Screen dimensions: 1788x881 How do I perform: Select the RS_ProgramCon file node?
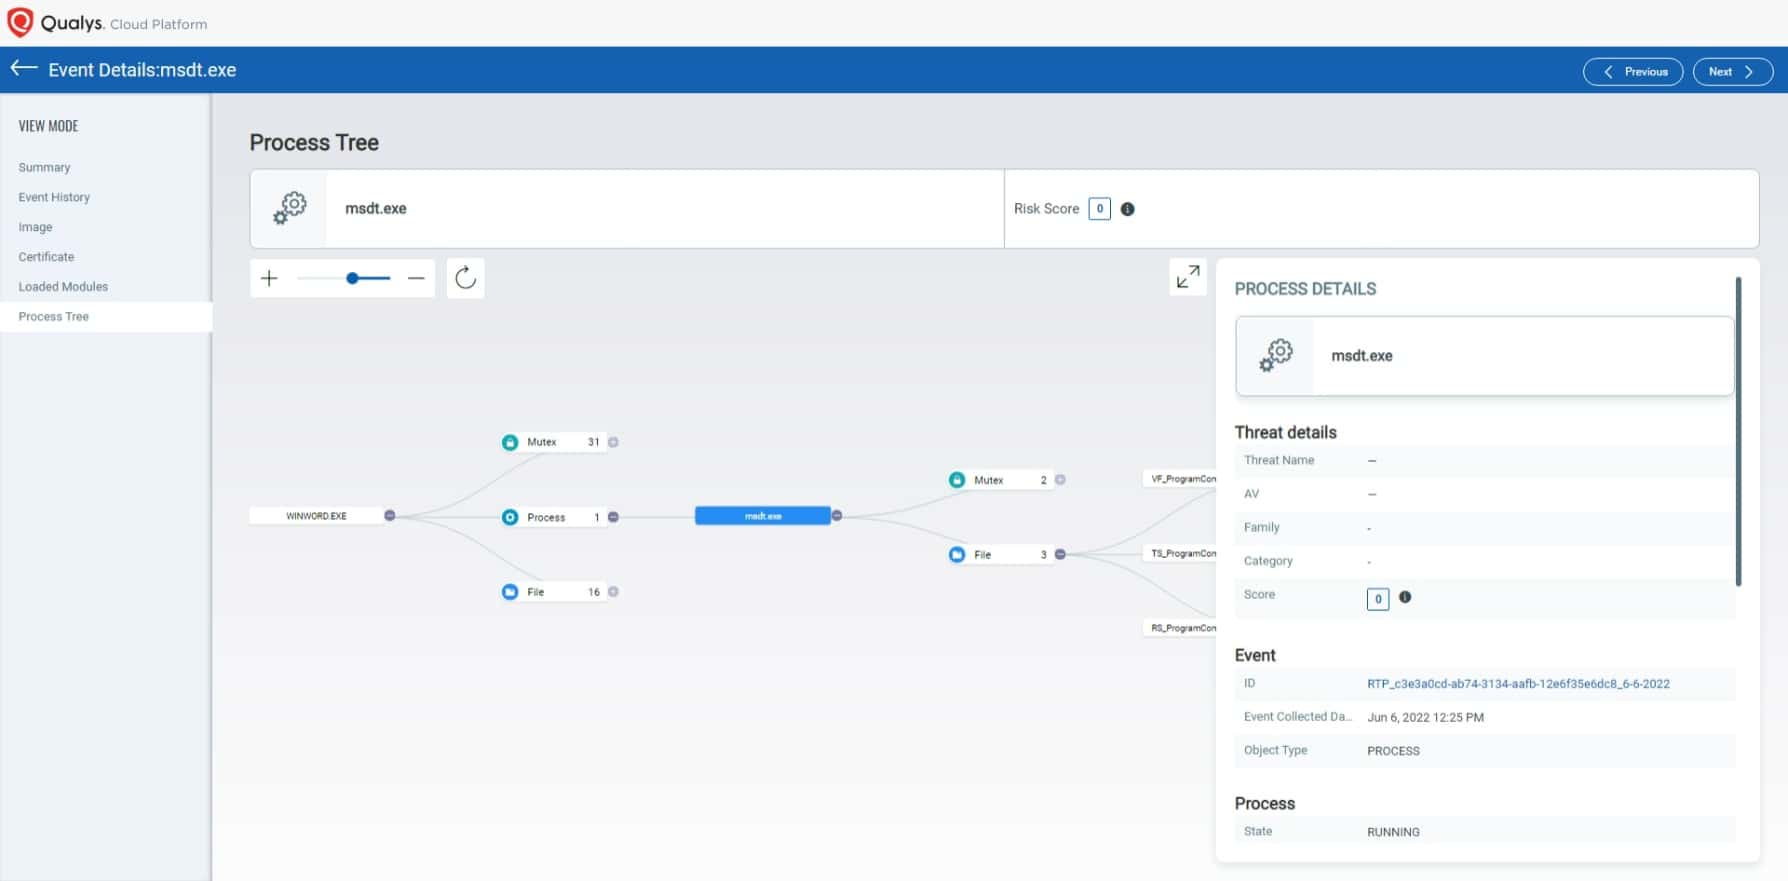click(x=1180, y=628)
